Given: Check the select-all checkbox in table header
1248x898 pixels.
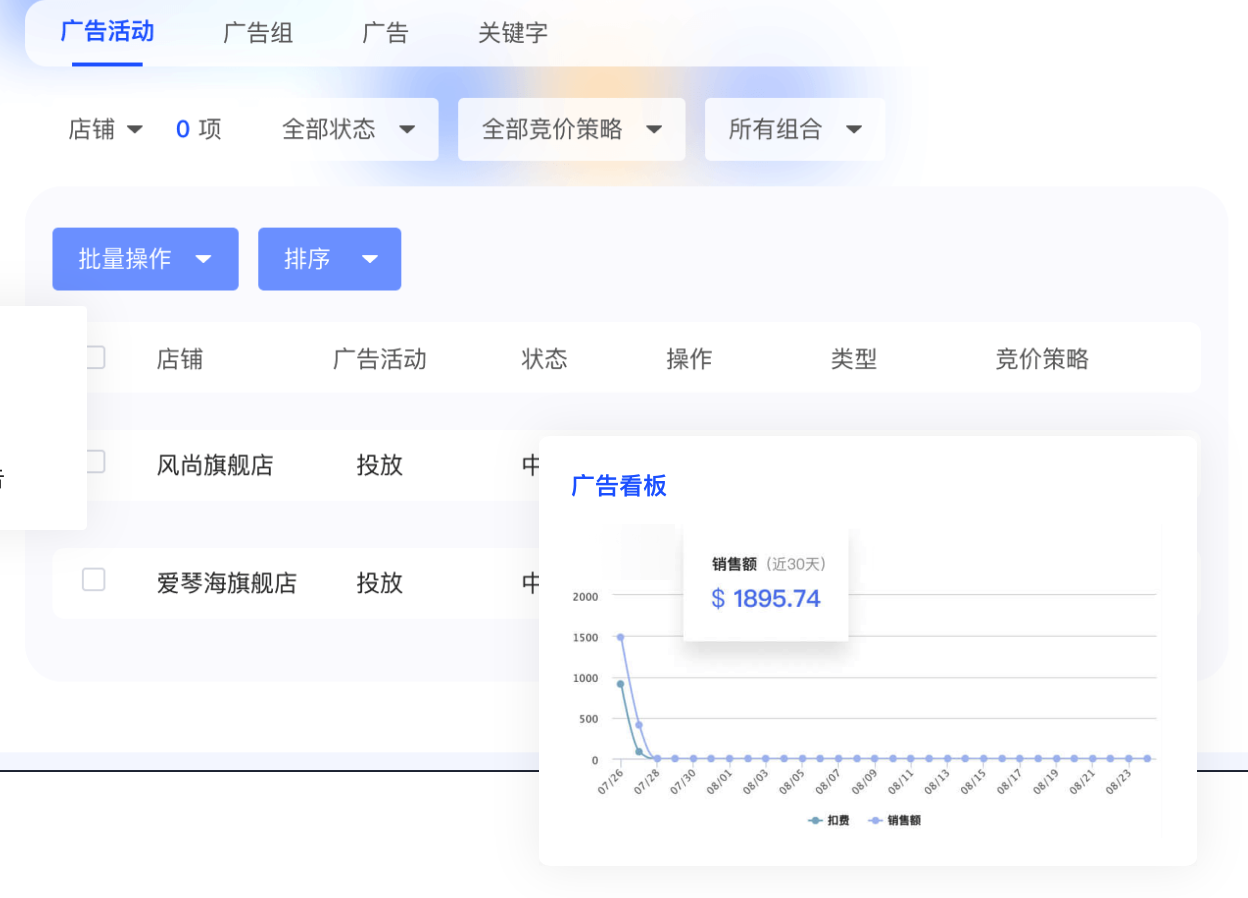Looking at the screenshot, I should pos(93,357).
